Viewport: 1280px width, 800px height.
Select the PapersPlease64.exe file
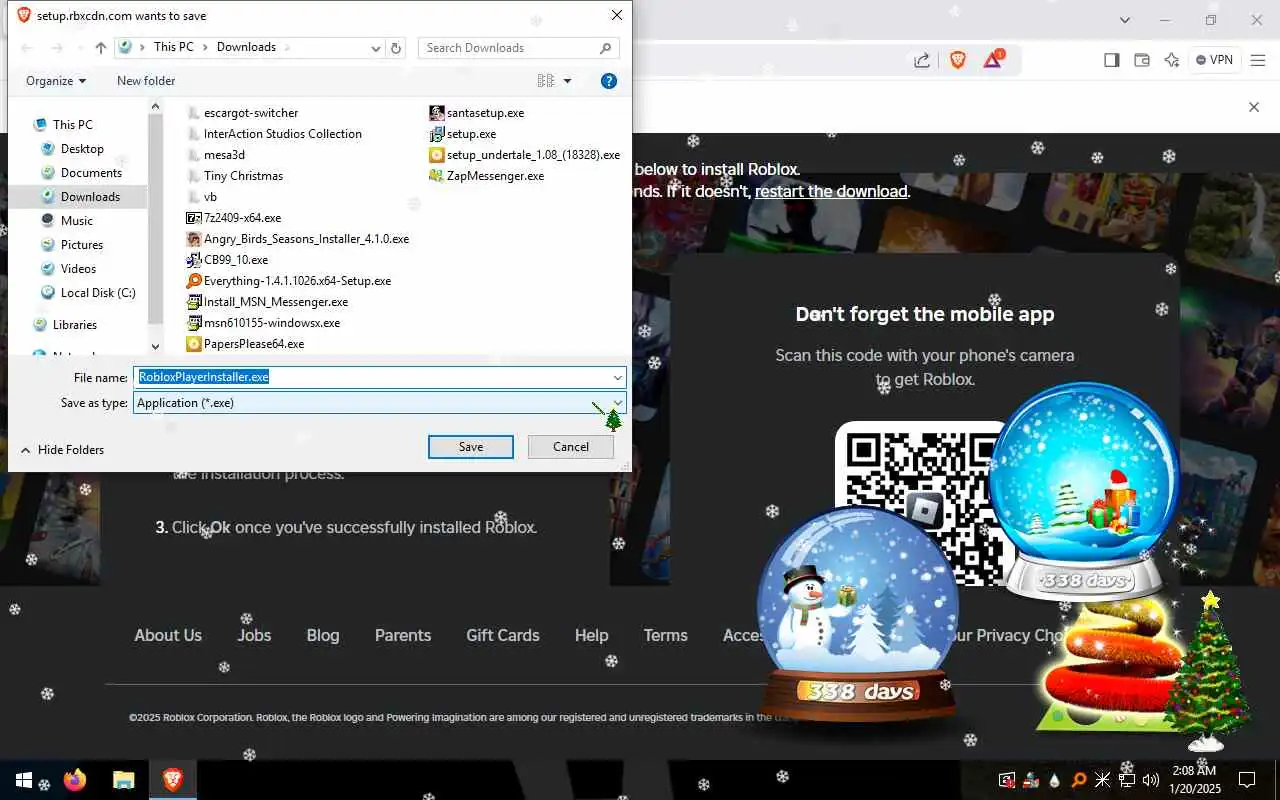click(246, 344)
